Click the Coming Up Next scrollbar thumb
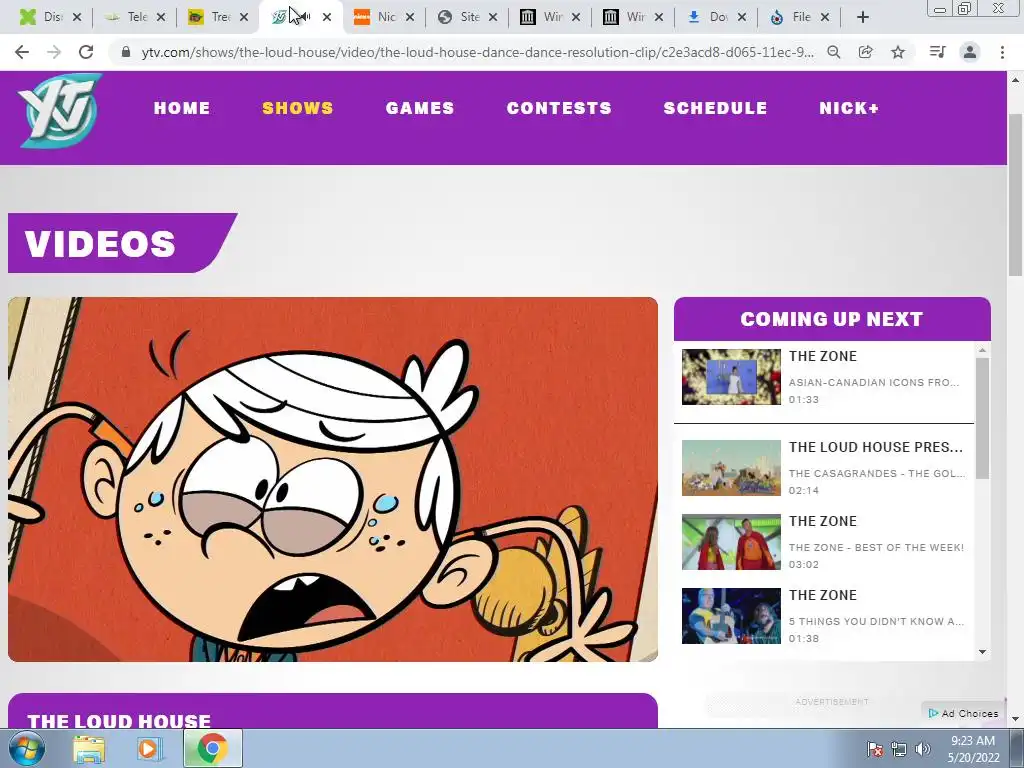The image size is (1024, 768). pos(982,418)
